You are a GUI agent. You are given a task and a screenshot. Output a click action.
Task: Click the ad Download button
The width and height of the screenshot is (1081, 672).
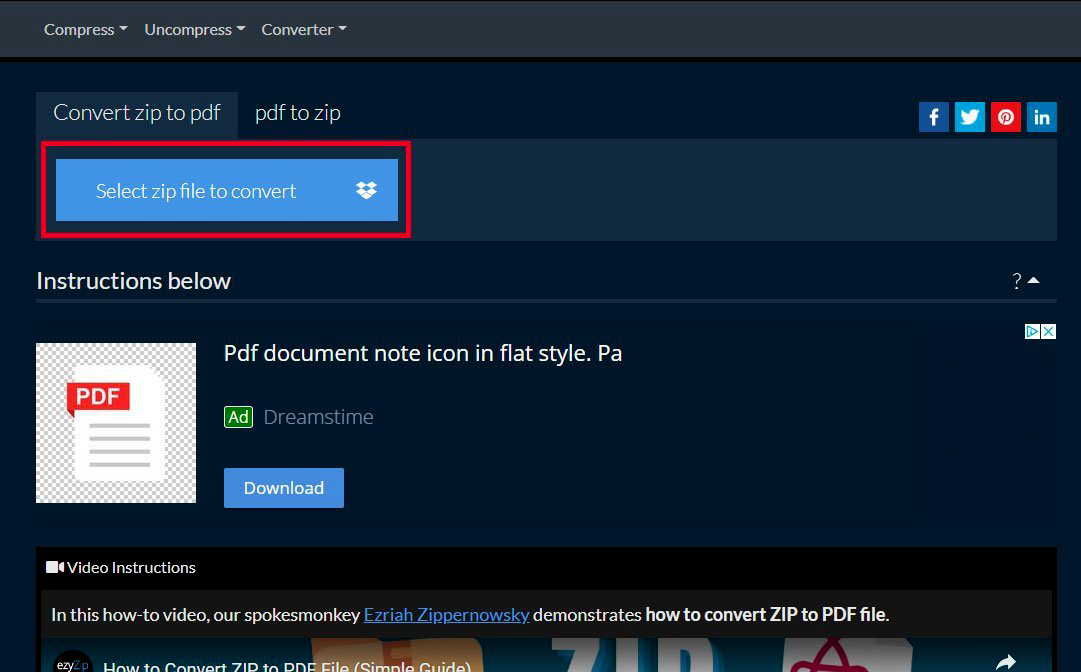coord(284,488)
